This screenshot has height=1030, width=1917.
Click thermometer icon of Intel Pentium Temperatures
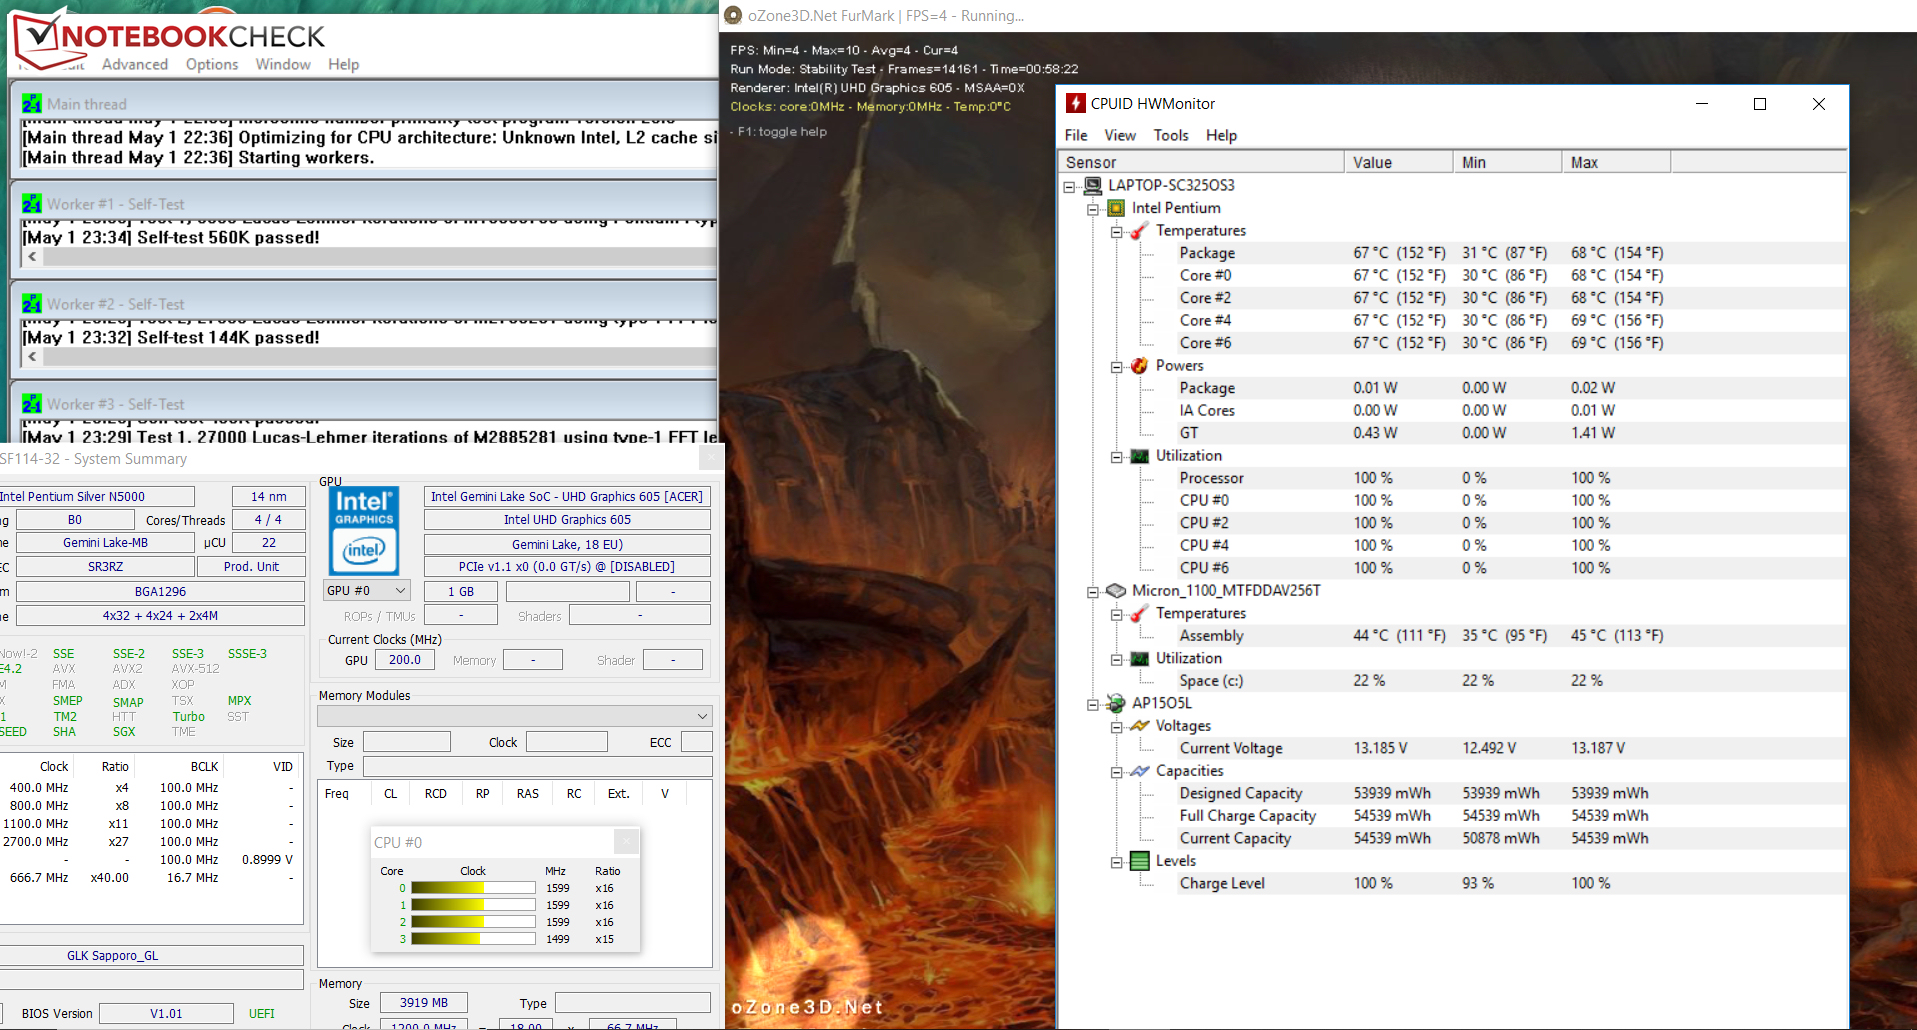point(1139,231)
